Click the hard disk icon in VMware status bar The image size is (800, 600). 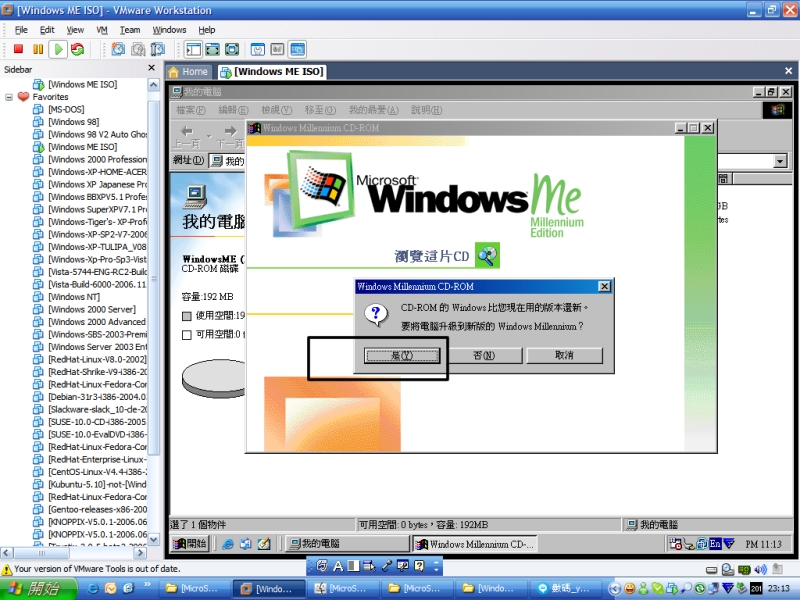(712, 569)
